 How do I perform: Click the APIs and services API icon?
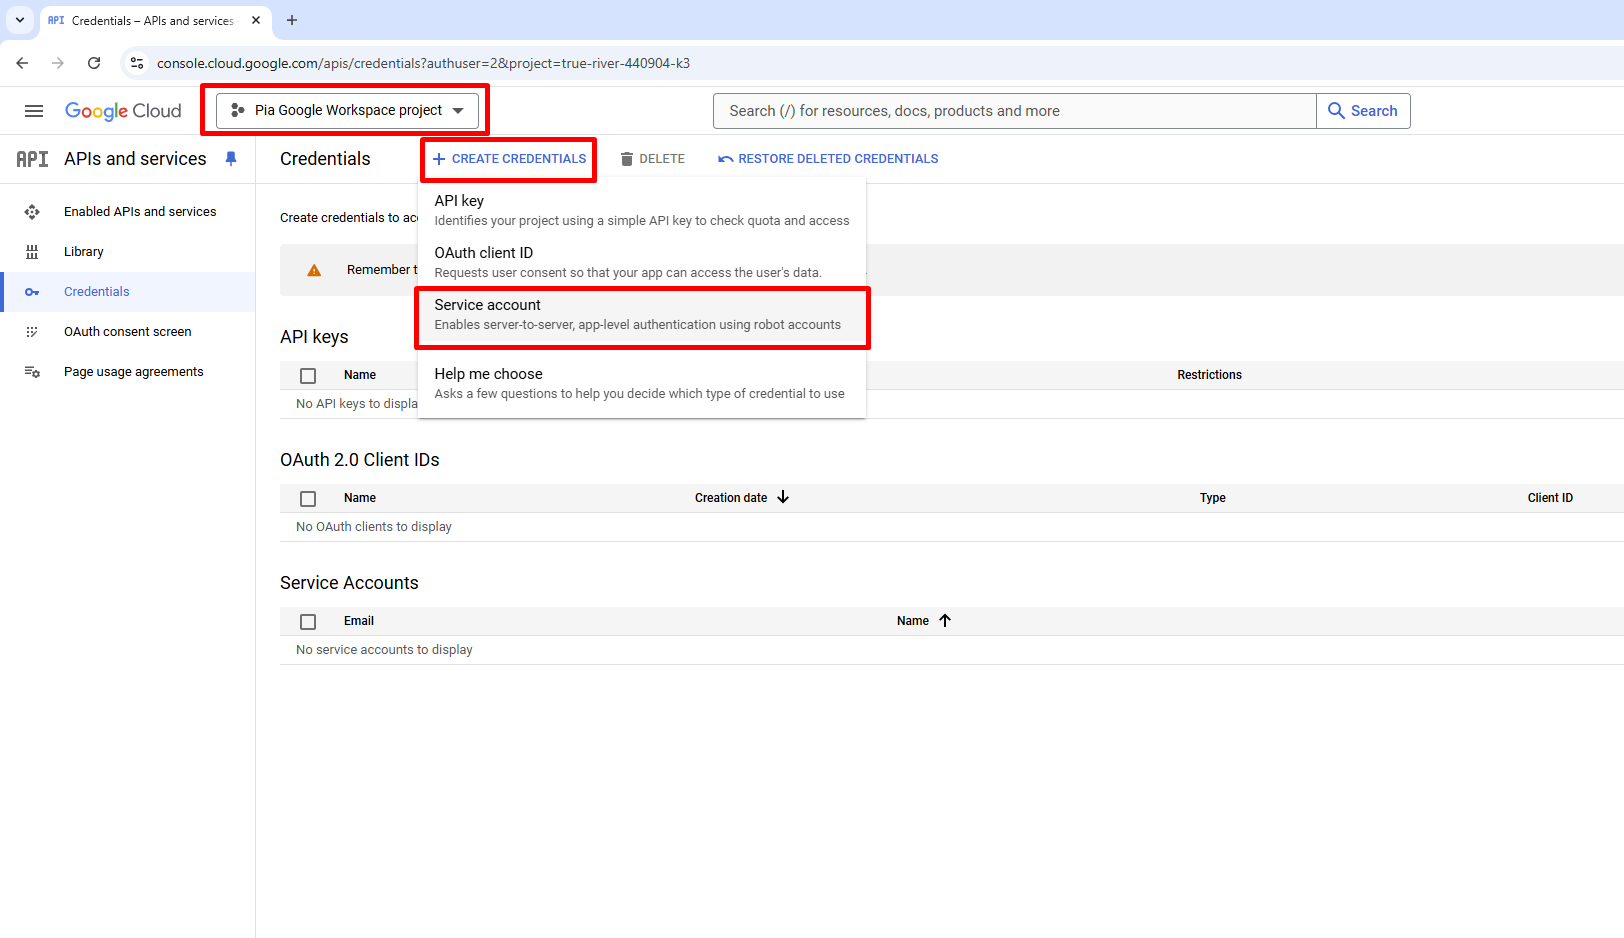pos(32,159)
